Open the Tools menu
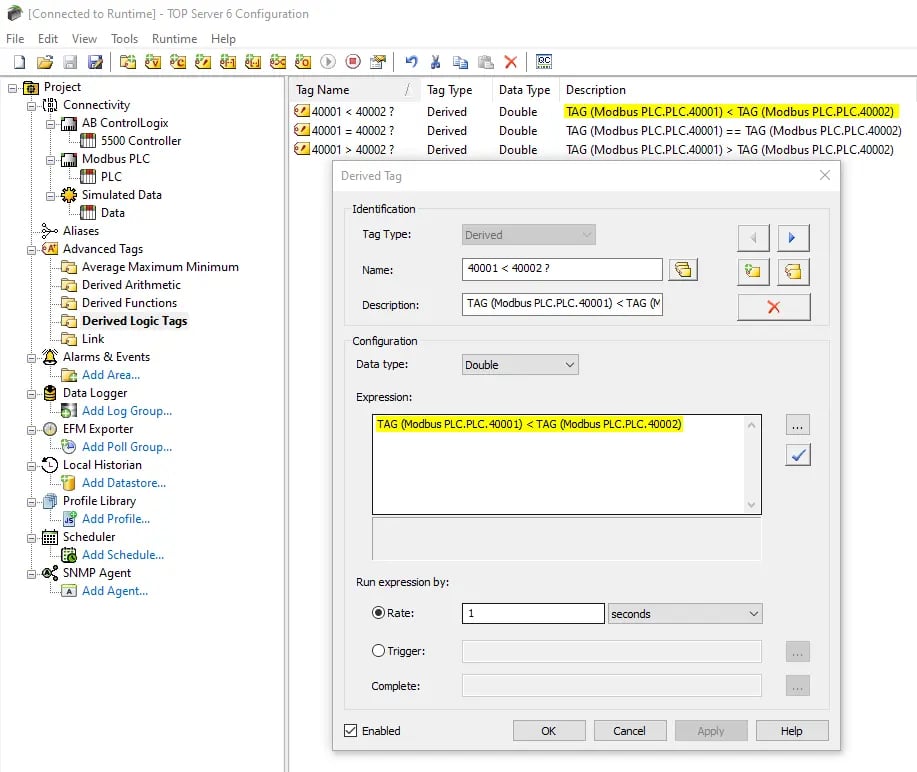 [124, 38]
